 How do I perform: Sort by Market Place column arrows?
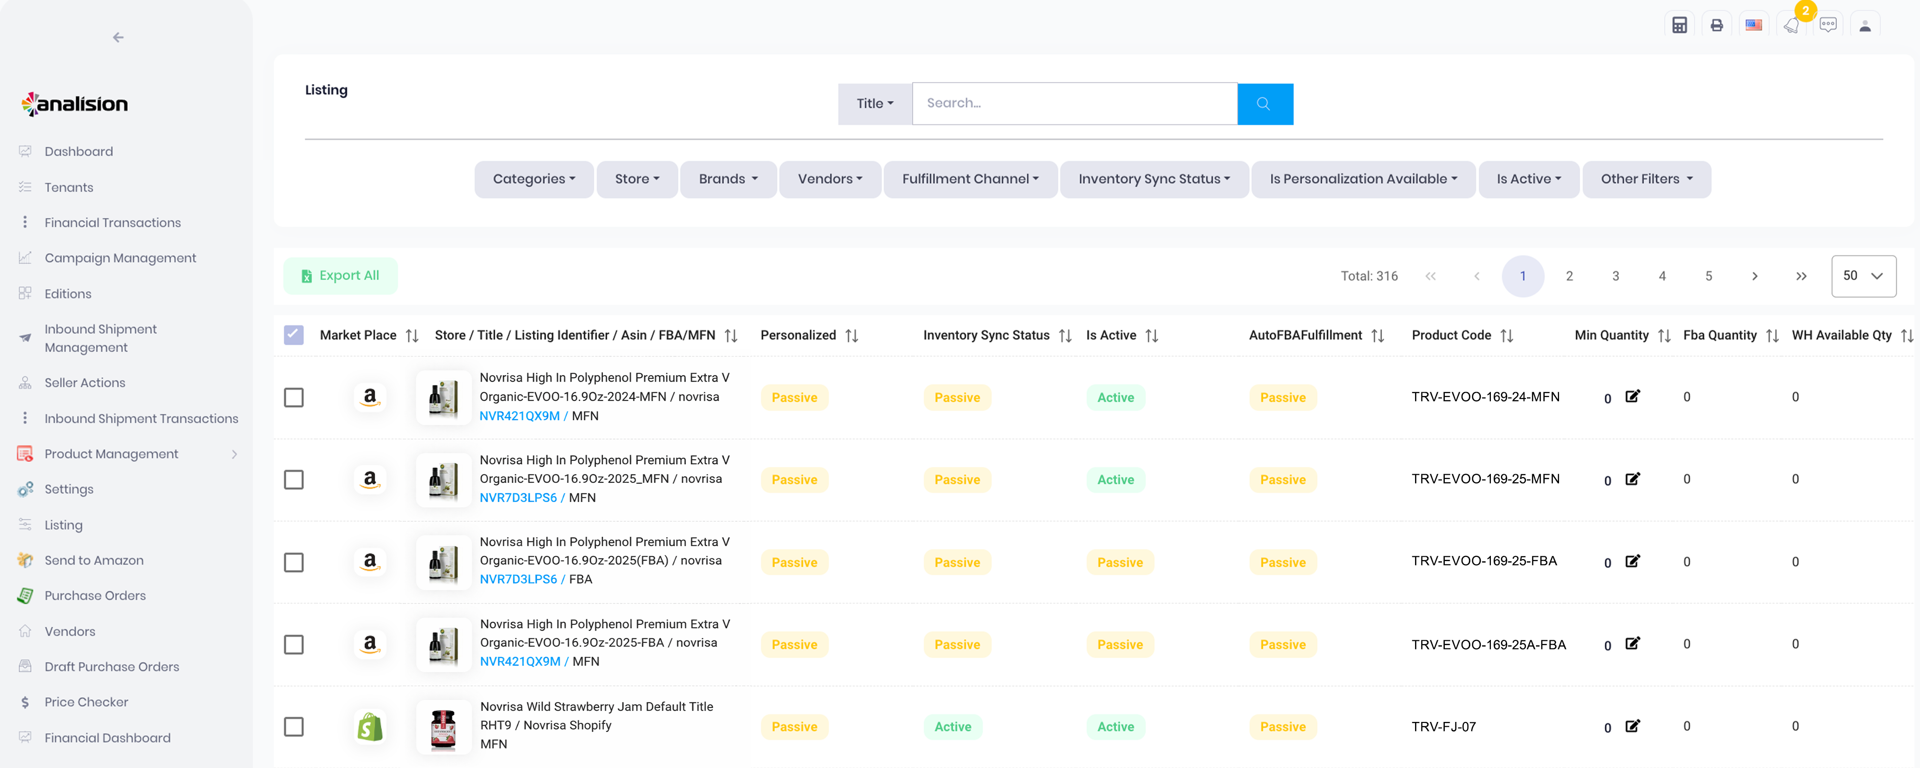(412, 336)
